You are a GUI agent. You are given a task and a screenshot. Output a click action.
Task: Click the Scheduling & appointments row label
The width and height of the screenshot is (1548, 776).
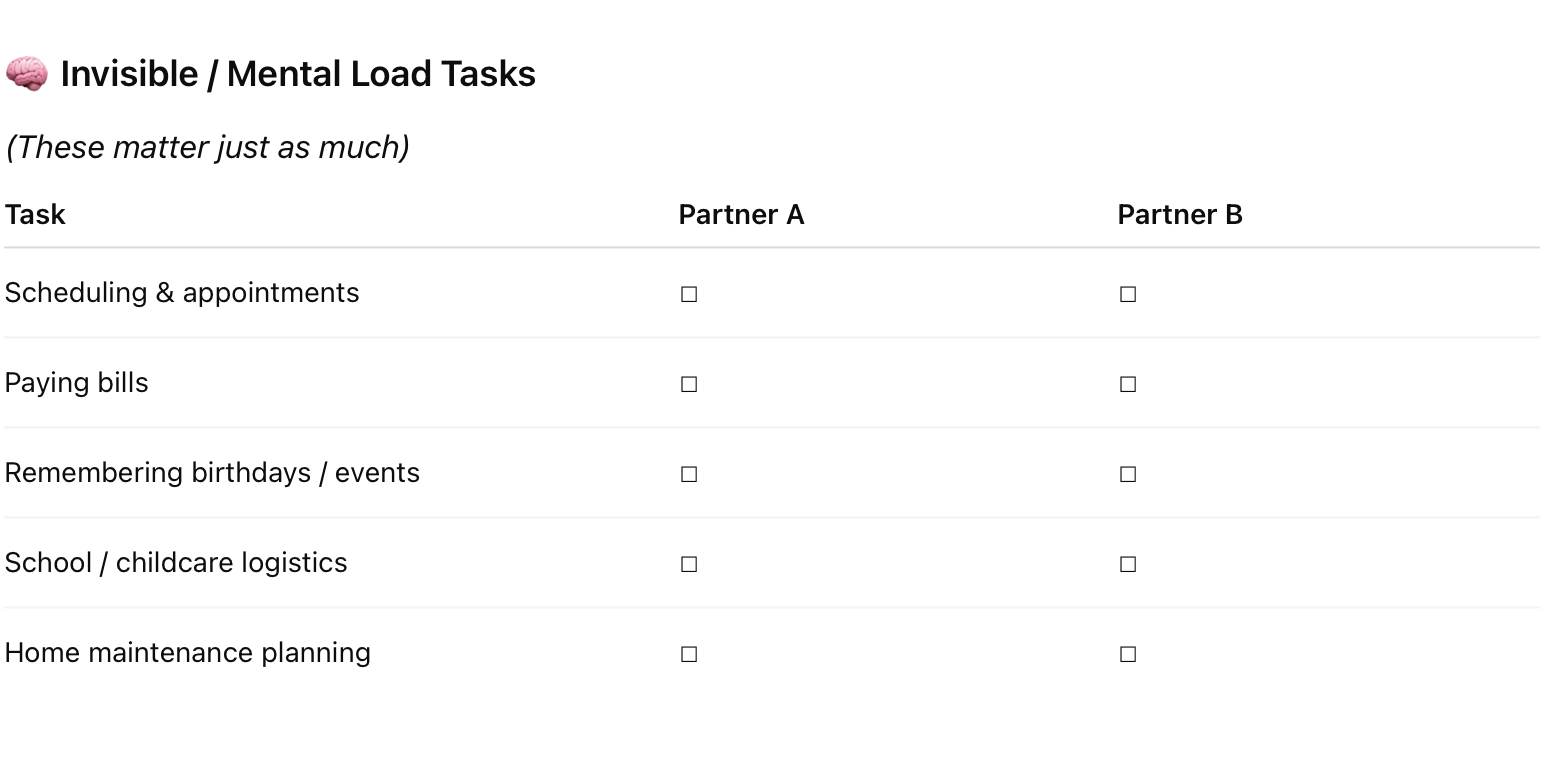[x=182, y=293]
